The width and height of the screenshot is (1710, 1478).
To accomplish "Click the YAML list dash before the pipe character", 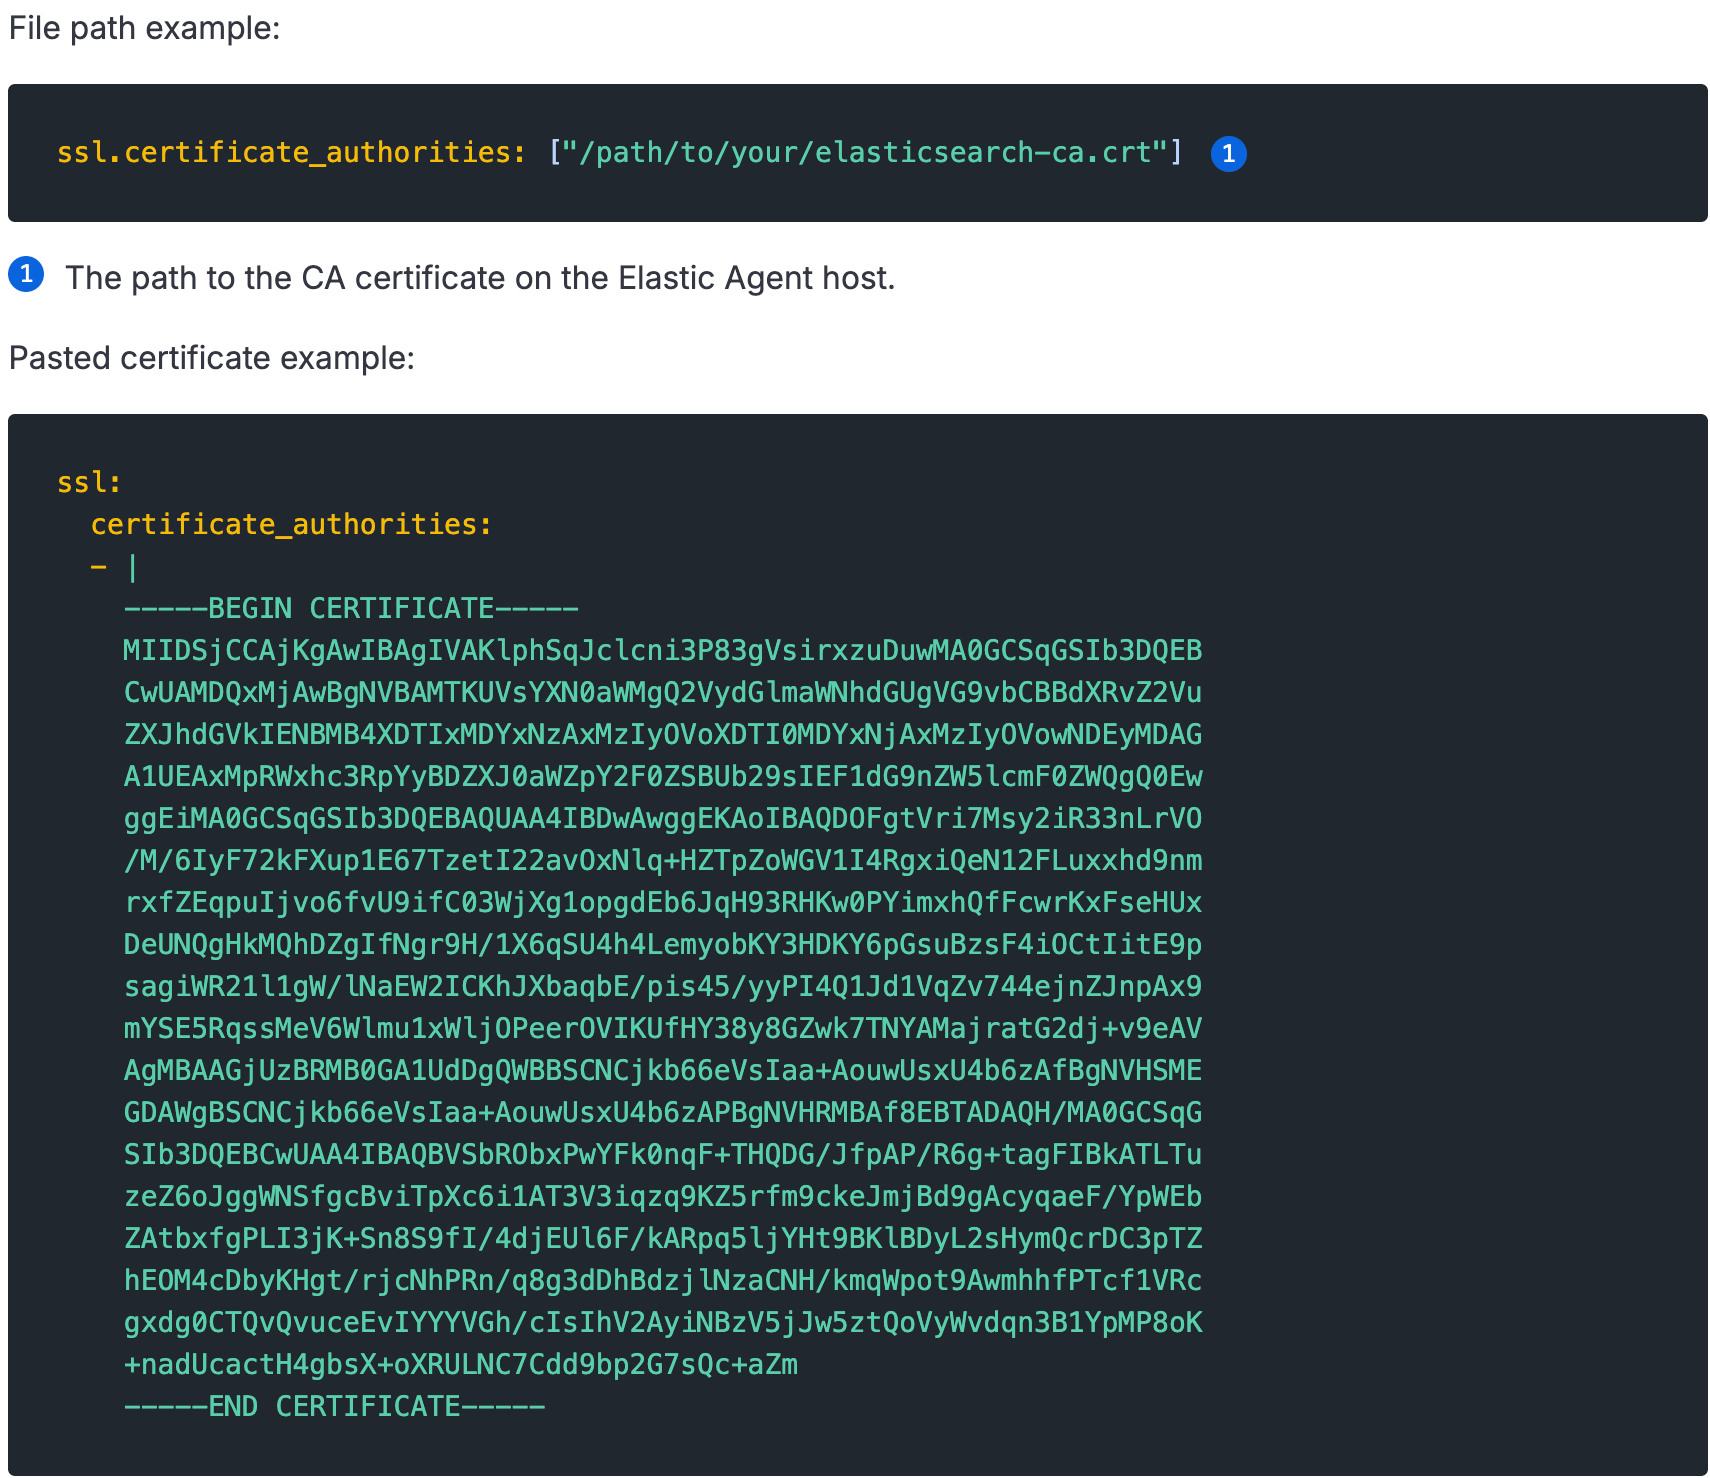I will click(x=98, y=565).
